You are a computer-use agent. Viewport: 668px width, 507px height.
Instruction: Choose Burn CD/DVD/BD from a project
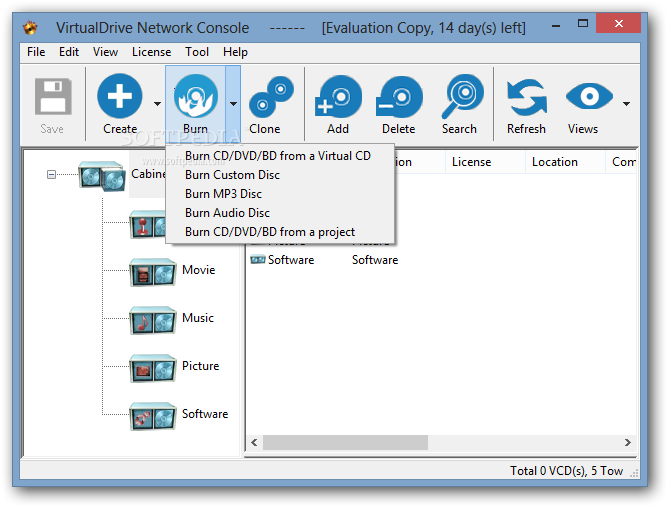click(x=280, y=232)
